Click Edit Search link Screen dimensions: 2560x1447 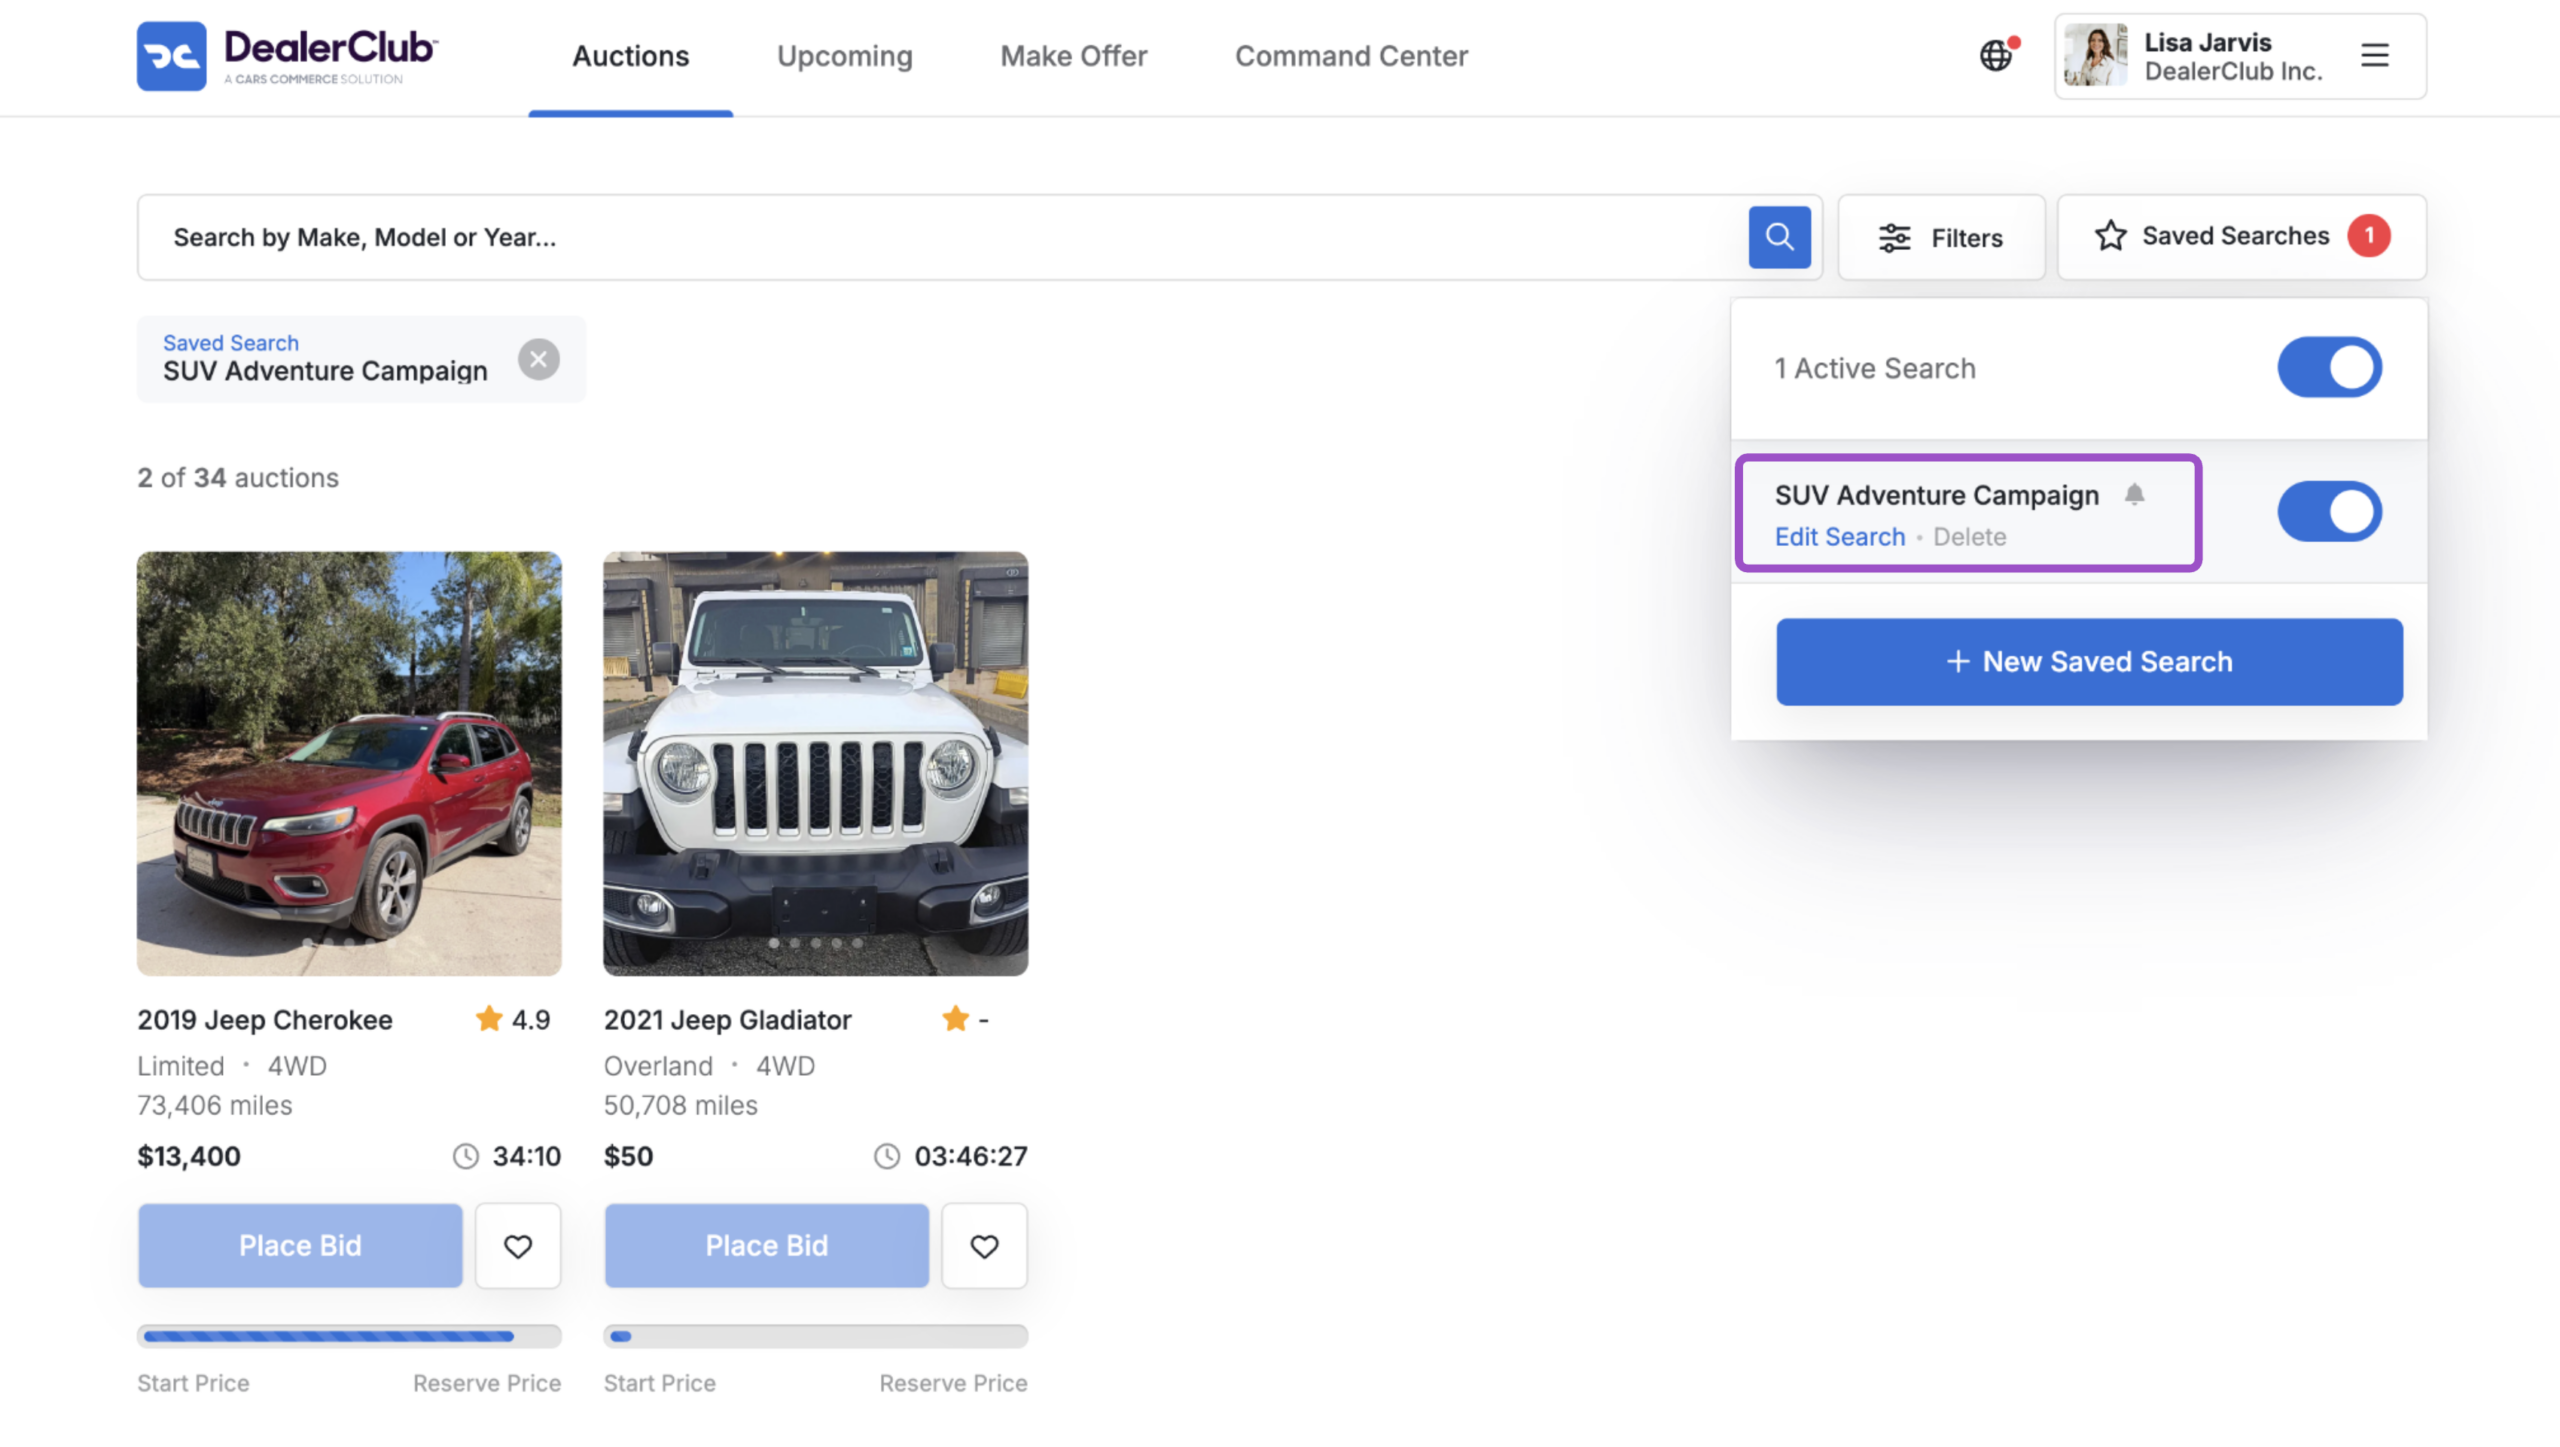pyautogui.click(x=1840, y=537)
